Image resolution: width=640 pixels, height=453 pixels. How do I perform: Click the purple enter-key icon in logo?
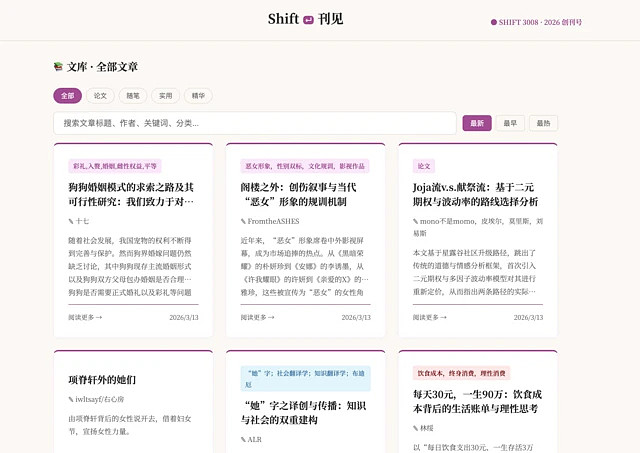click(x=309, y=20)
